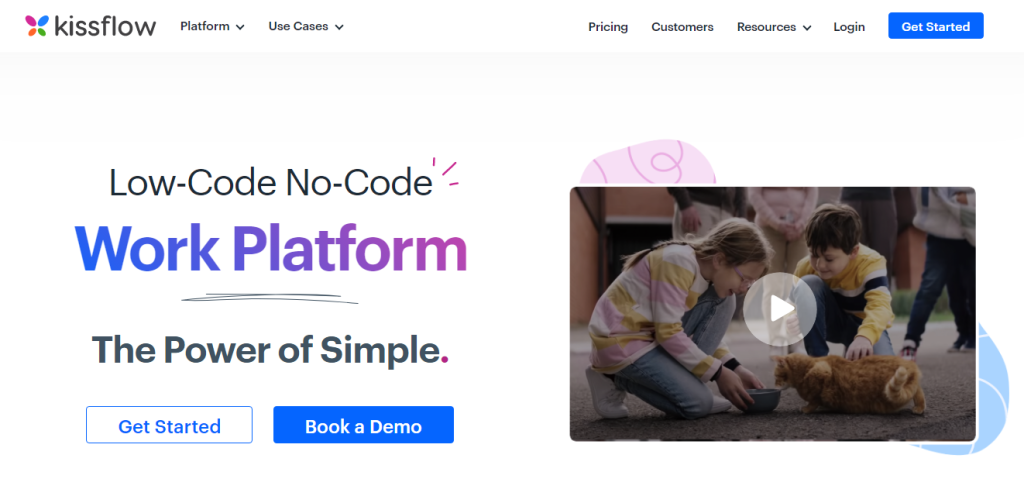Expand the Use Cases chevron arrow
The image size is (1024, 503).
coord(339,27)
